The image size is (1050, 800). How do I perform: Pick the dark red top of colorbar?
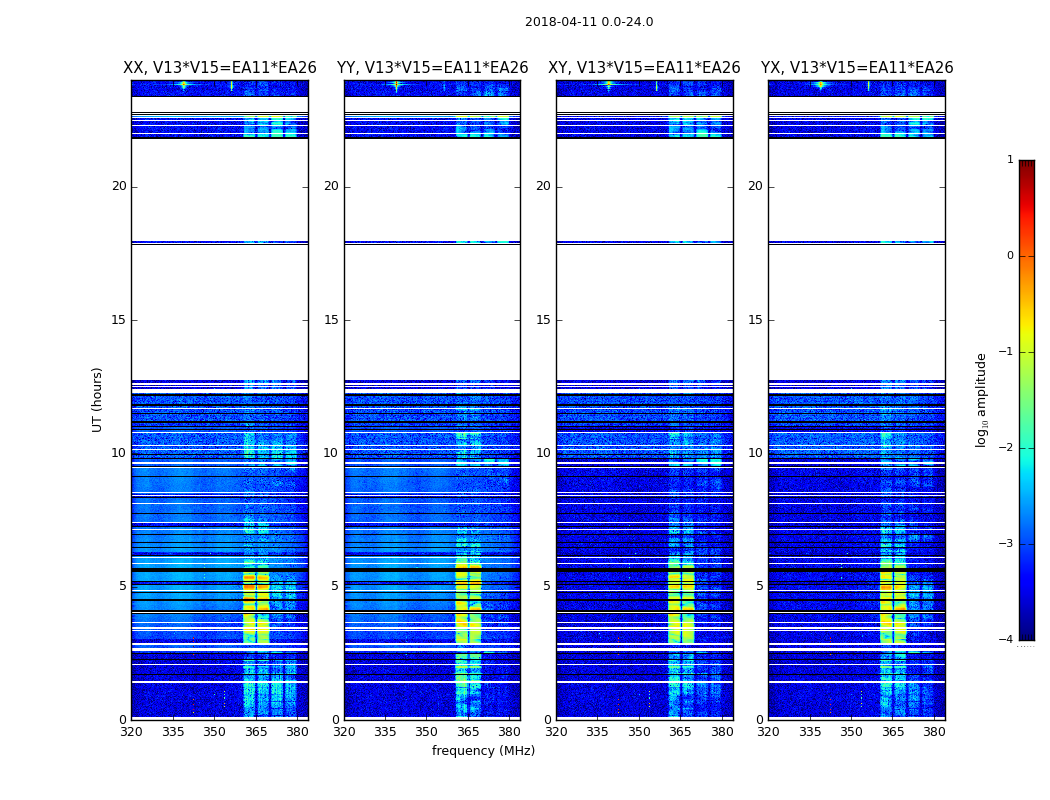point(1026,166)
